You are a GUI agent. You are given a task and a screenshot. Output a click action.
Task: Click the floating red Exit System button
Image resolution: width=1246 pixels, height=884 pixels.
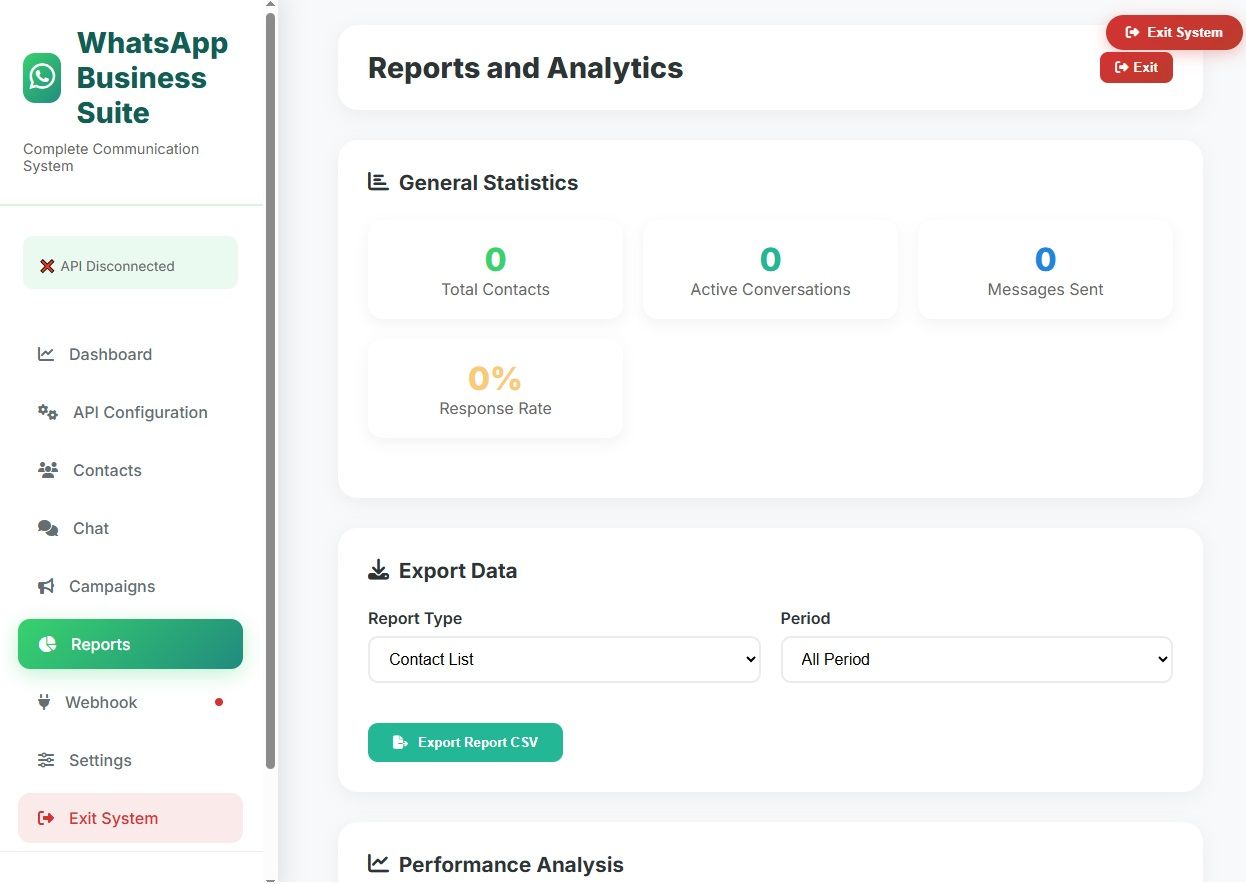coord(1173,32)
